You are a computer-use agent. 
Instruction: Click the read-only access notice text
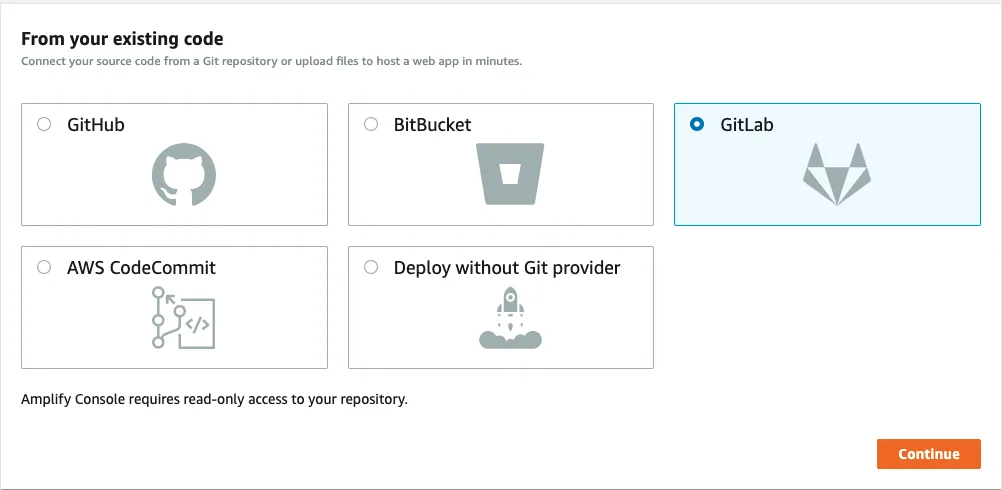click(x=214, y=400)
